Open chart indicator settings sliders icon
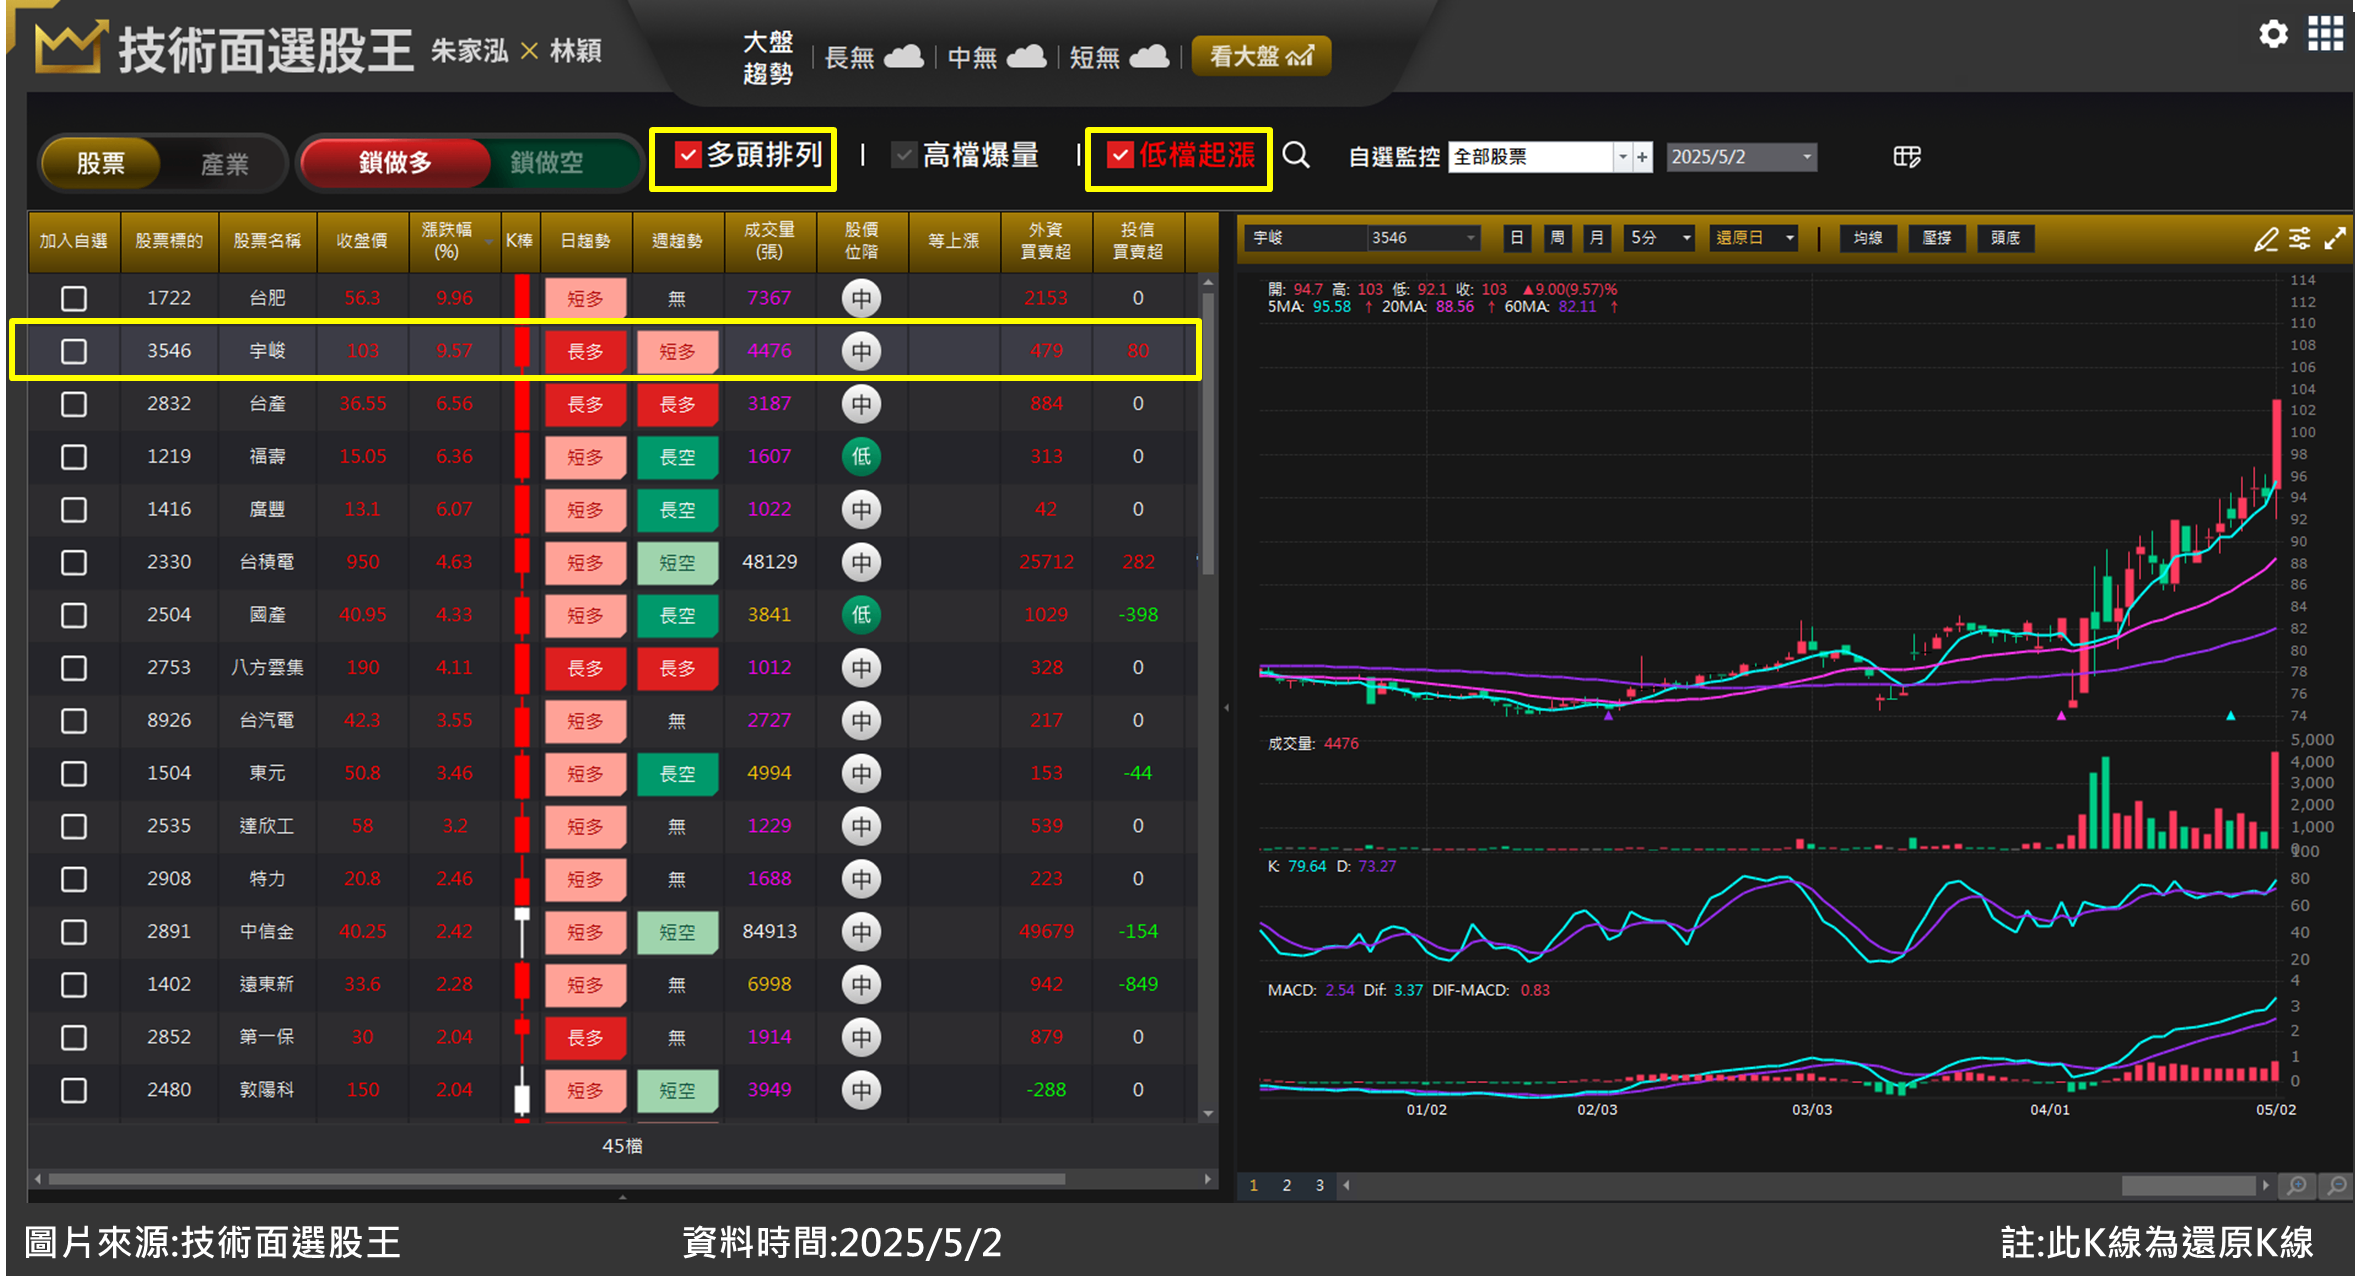 tap(2300, 238)
